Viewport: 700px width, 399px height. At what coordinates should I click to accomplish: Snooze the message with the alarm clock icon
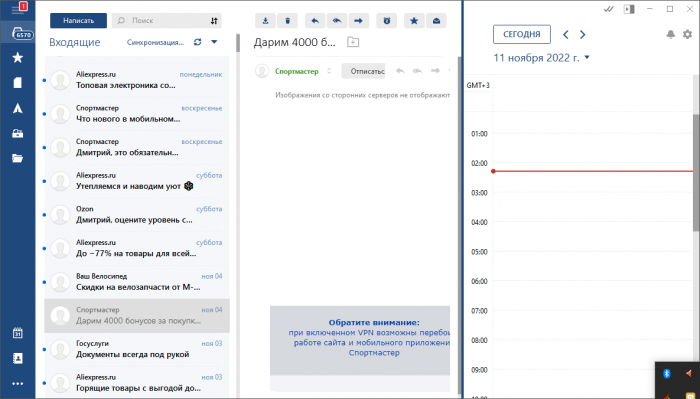click(x=387, y=21)
